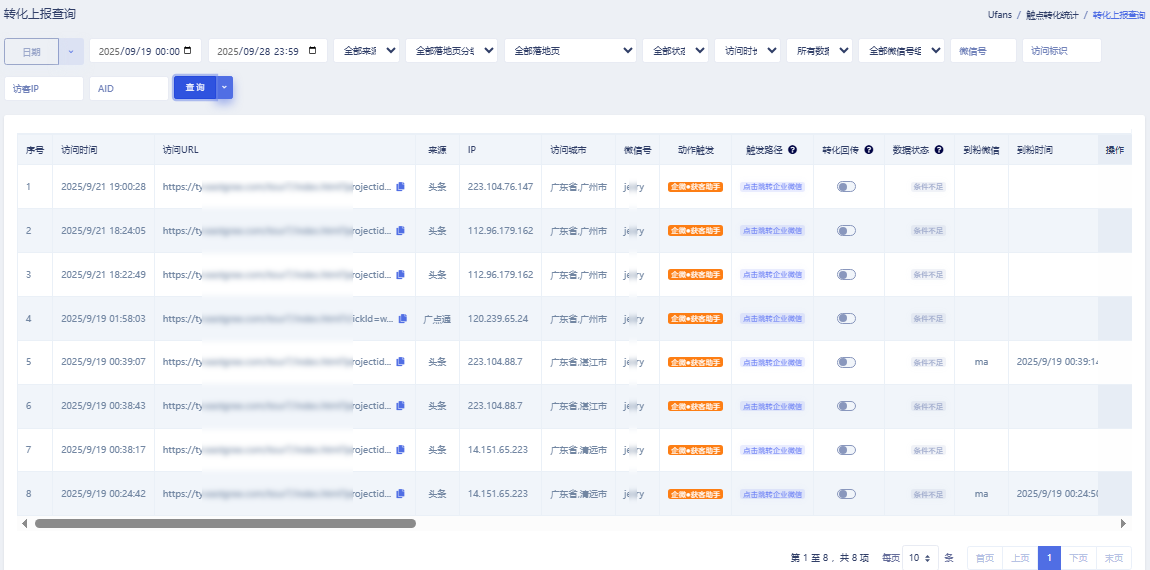Open Ufans breadcrumb link
This screenshot has height=570, width=1150.
click(x=1002, y=15)
